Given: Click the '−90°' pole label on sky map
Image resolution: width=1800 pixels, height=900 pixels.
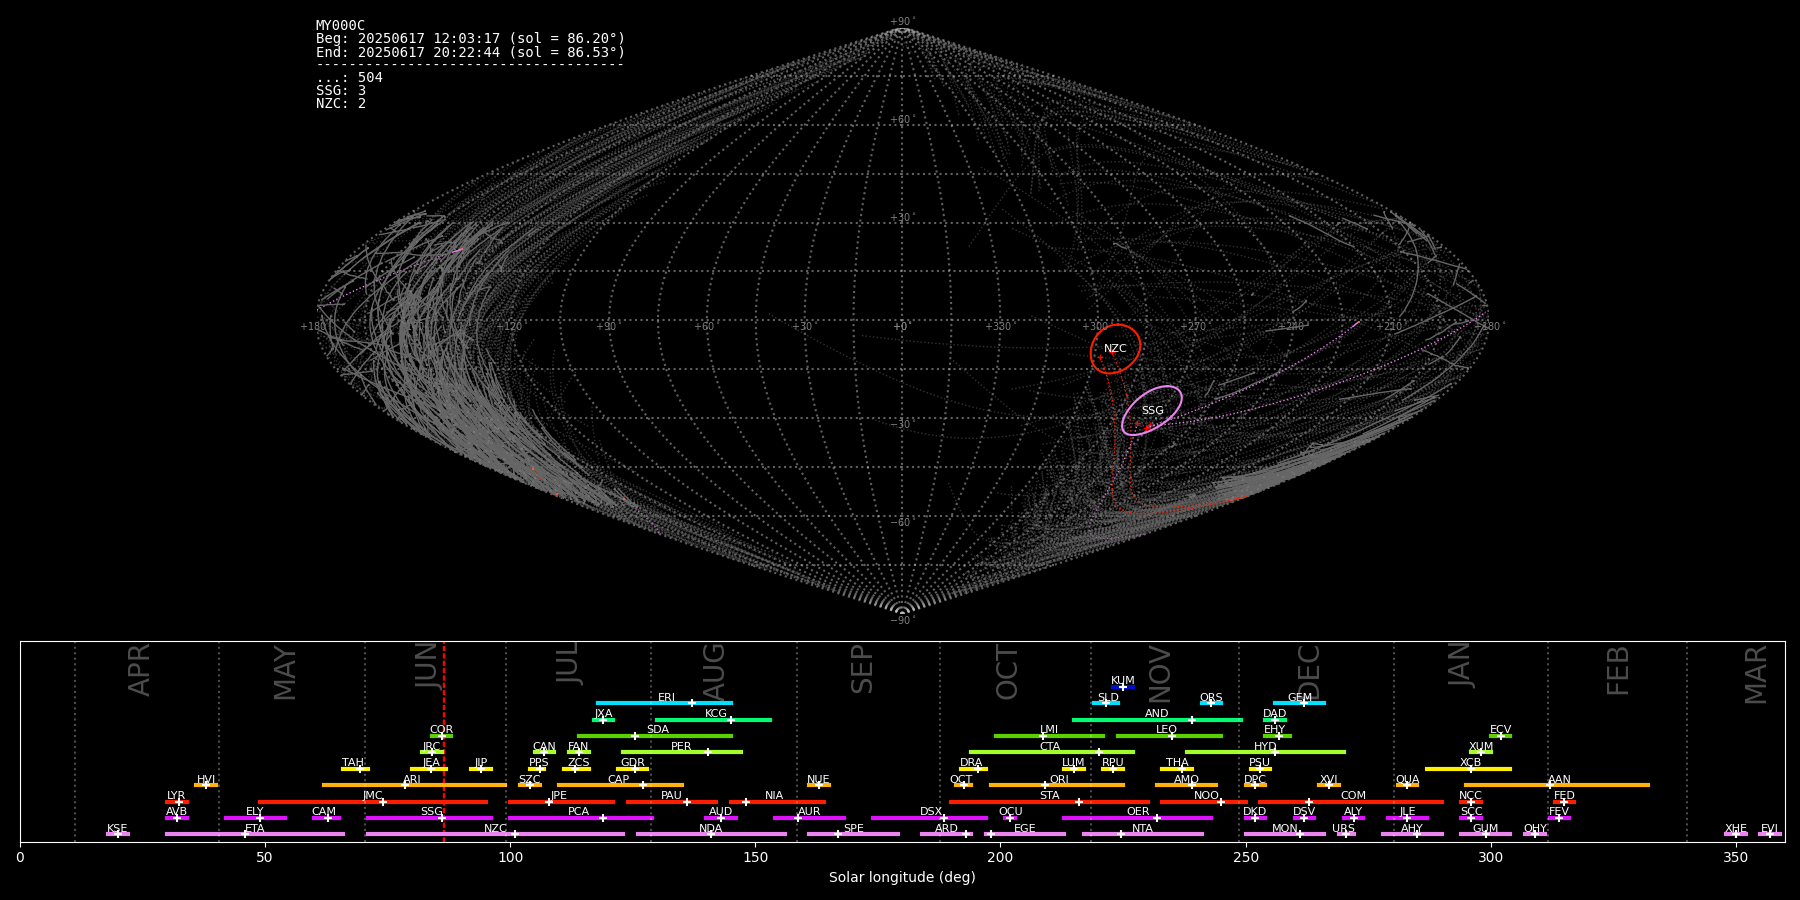Looking at the screenshot, I should [x=901, y=620].
